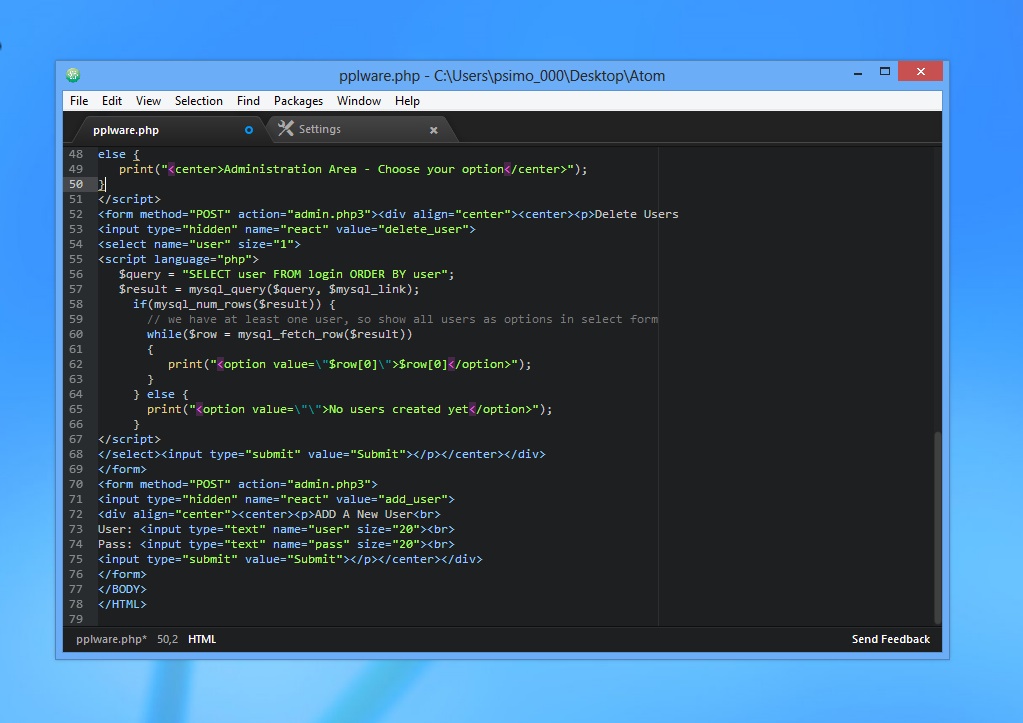Click the window title text pplware.php - C:\Users
Viewport: 1023px width, 723px height.
[502, 76]
